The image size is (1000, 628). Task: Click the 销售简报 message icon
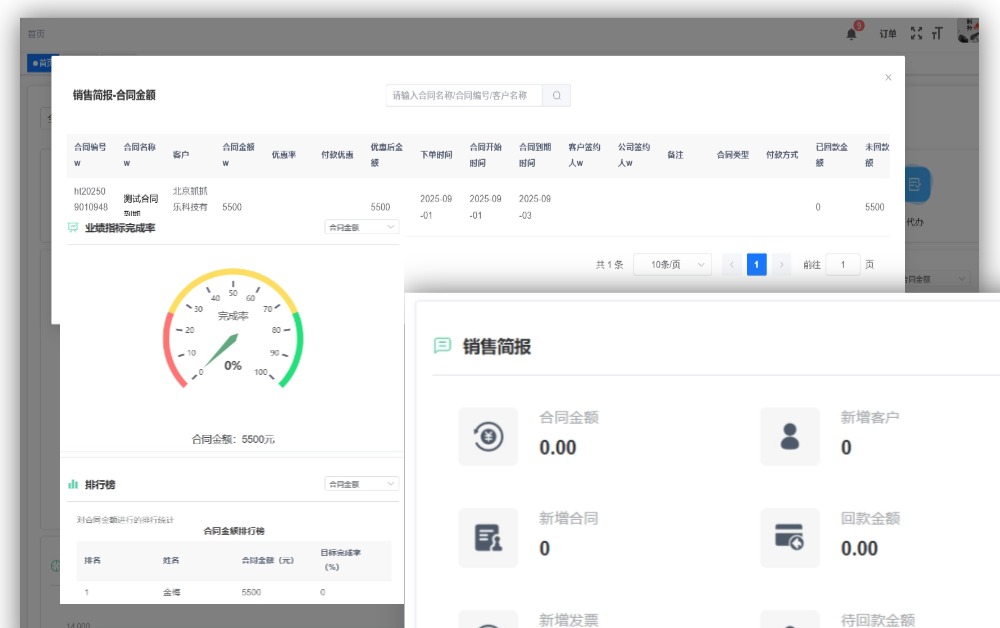tap(442, 346)
